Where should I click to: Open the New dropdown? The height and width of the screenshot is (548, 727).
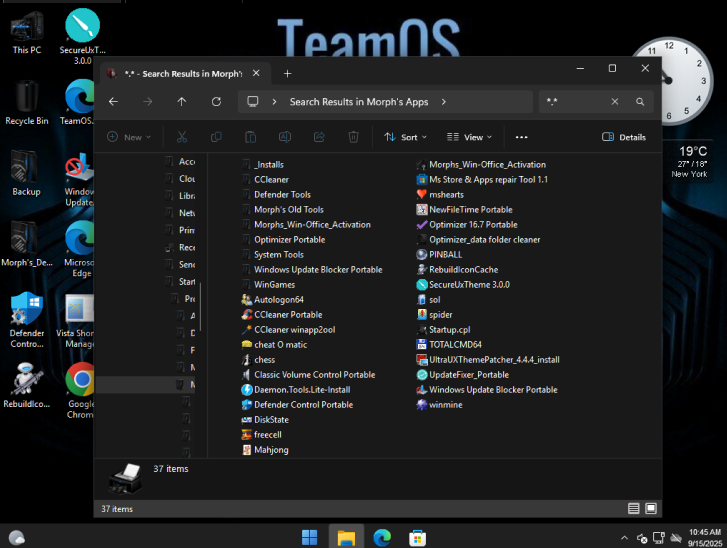click(129, 137)
